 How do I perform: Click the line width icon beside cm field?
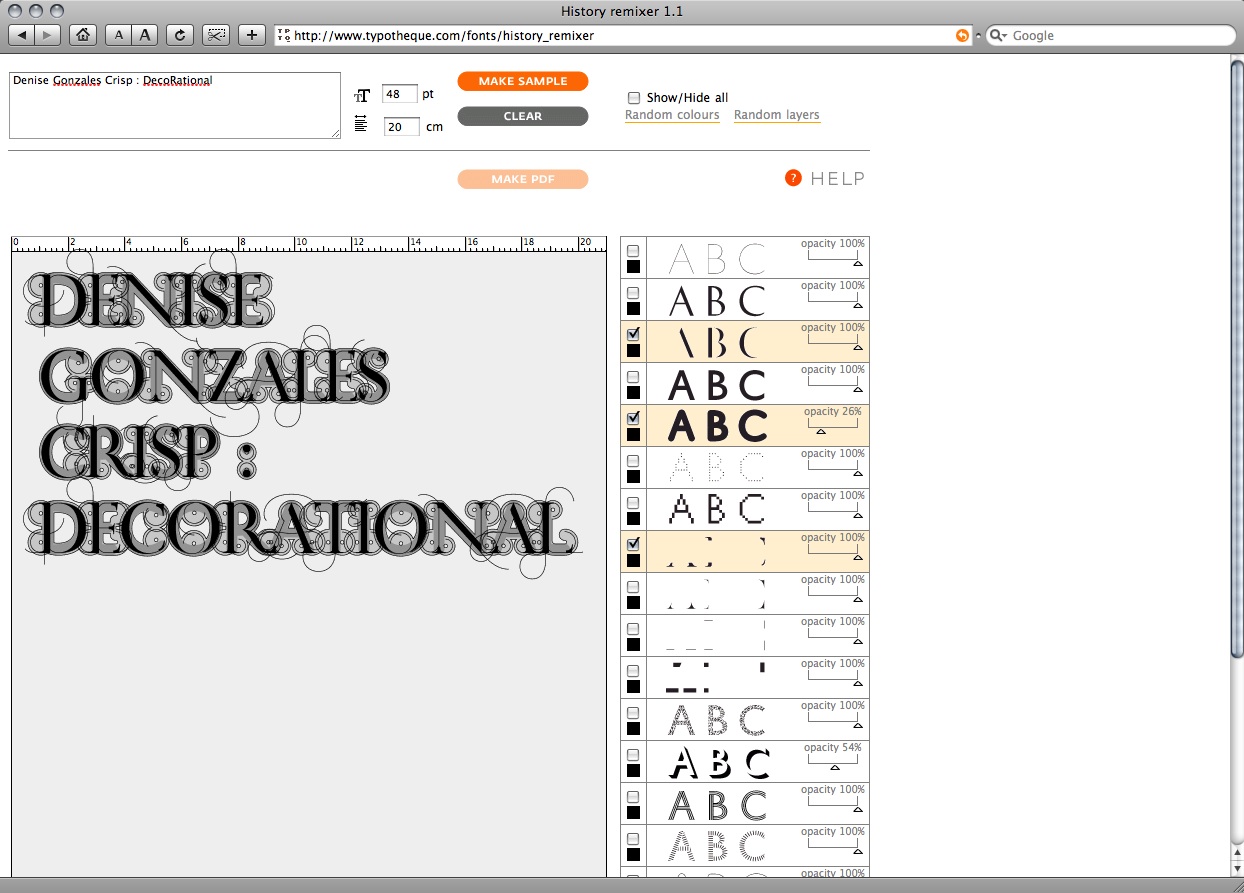[362, 125]
